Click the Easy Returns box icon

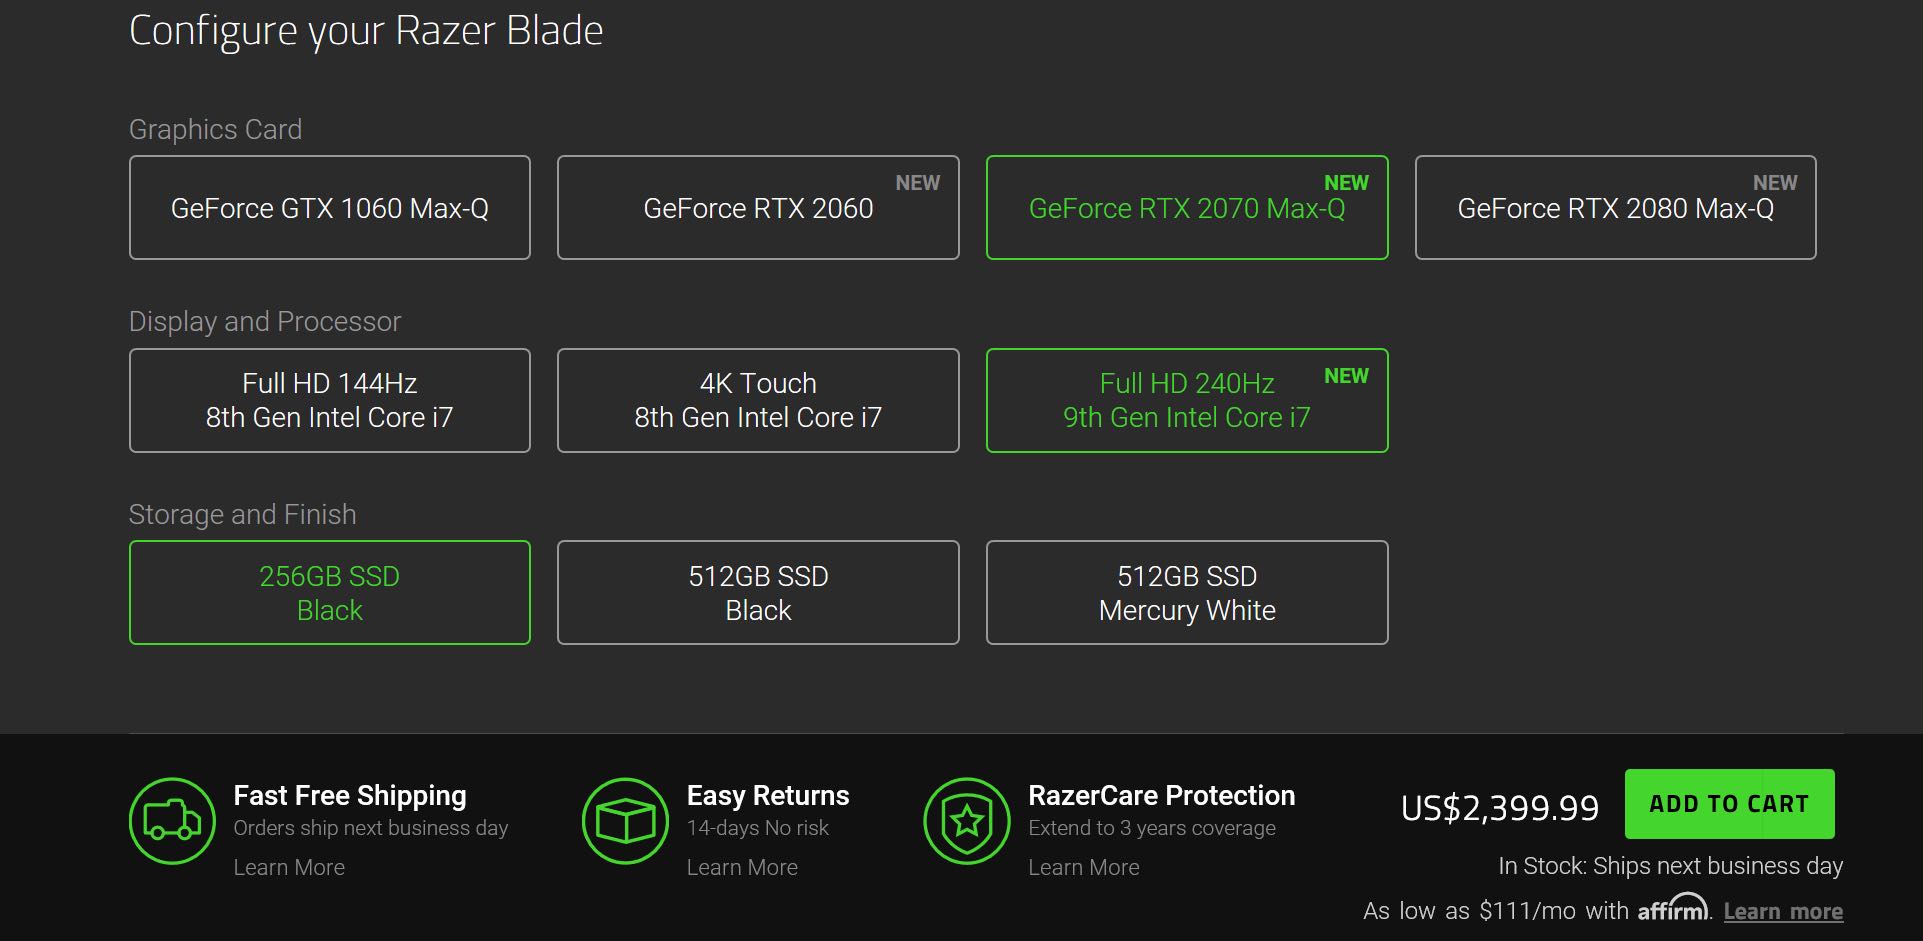(x=625, y=821)
